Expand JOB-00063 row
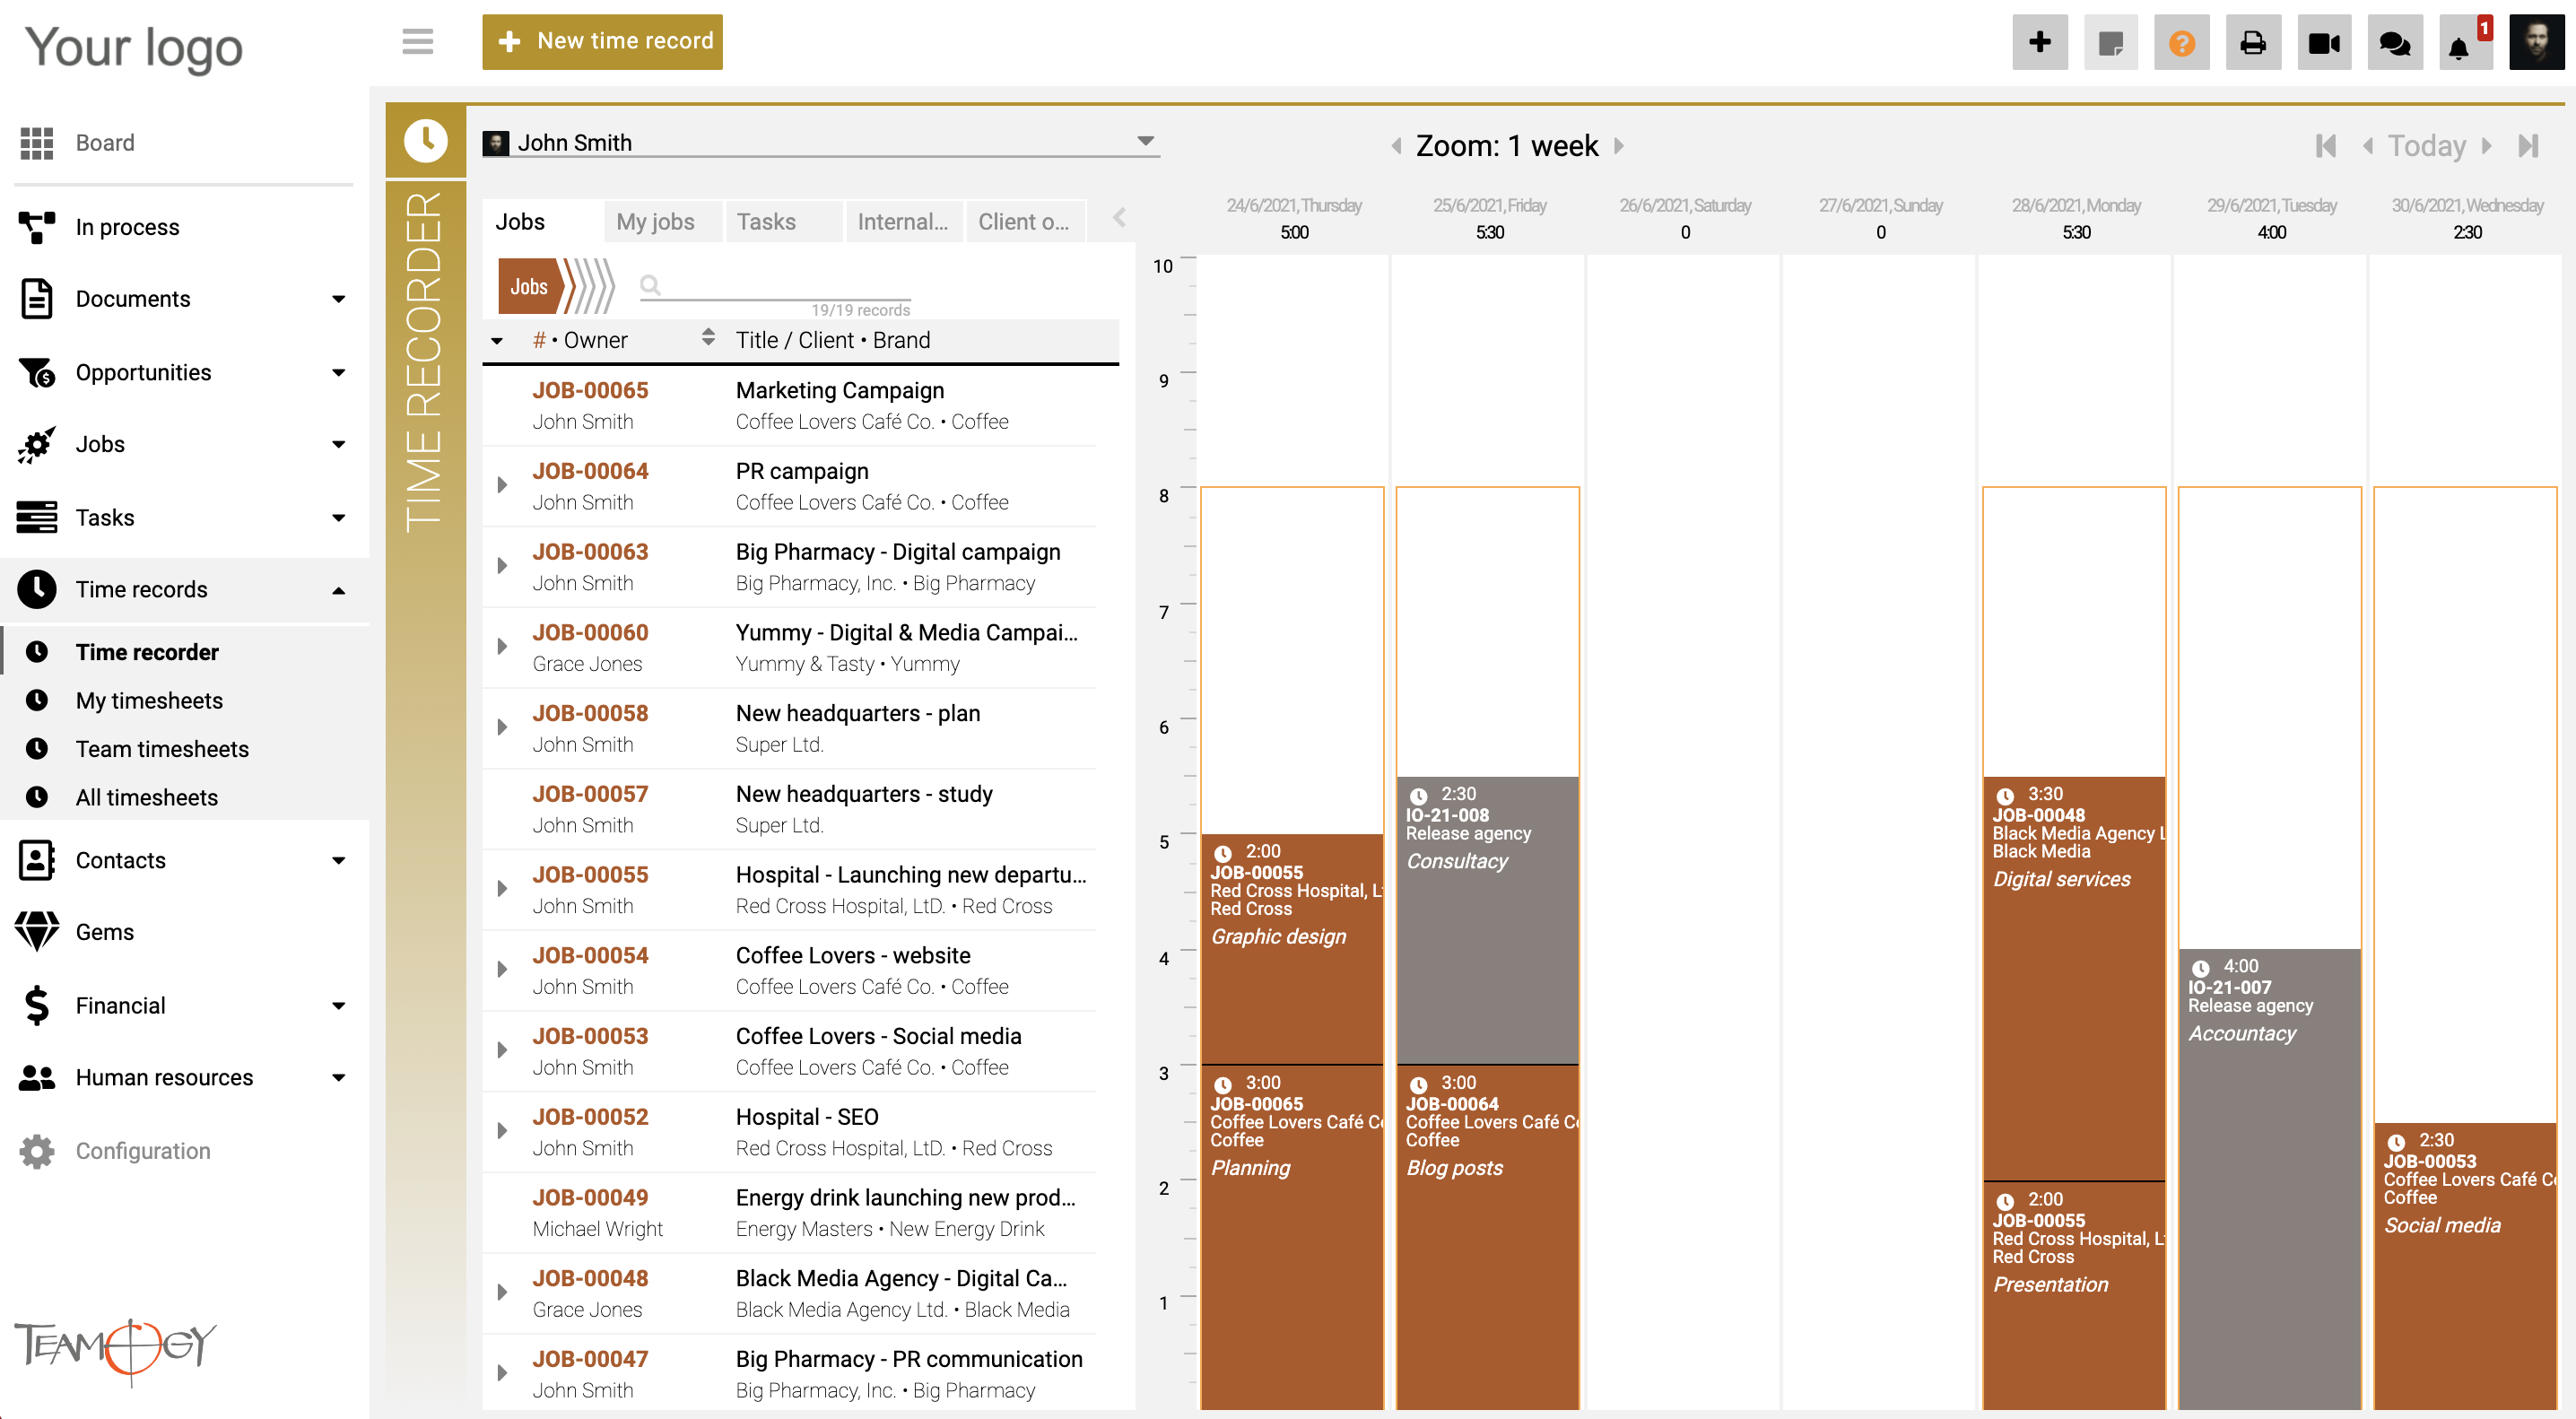Viewport: 2576px width, 1419px height. (x=502, y=566)
